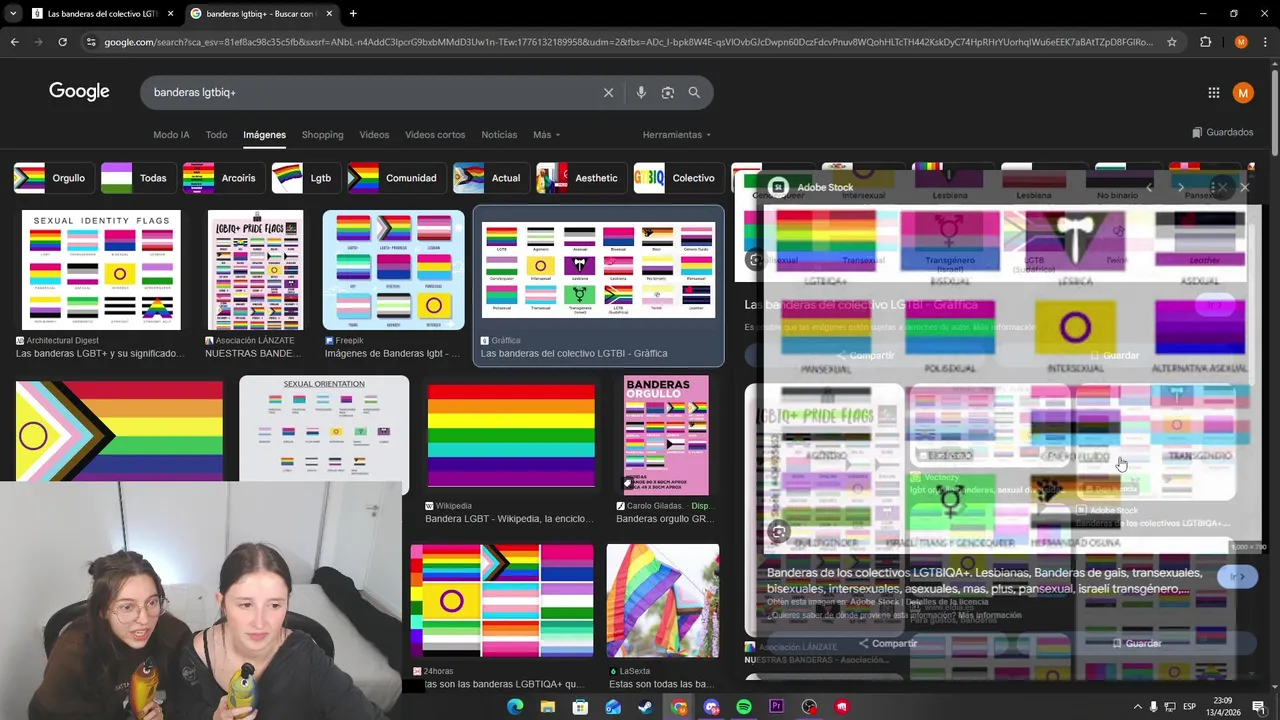The height and width of the screenshot is (720, 1280).
Task: Start voice search with the microphone icon
Action: tap(641, 92)
